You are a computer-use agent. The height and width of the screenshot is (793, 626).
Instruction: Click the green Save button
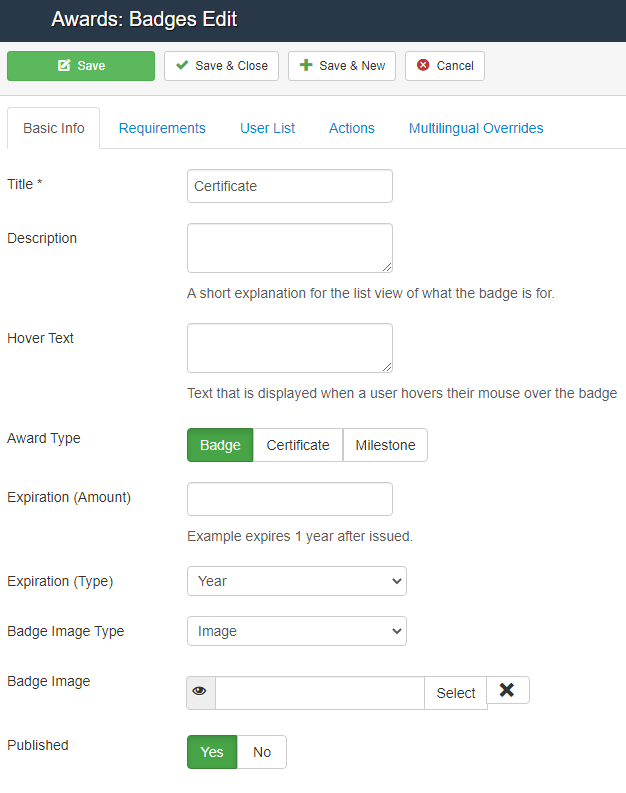(x=81, y=66)
